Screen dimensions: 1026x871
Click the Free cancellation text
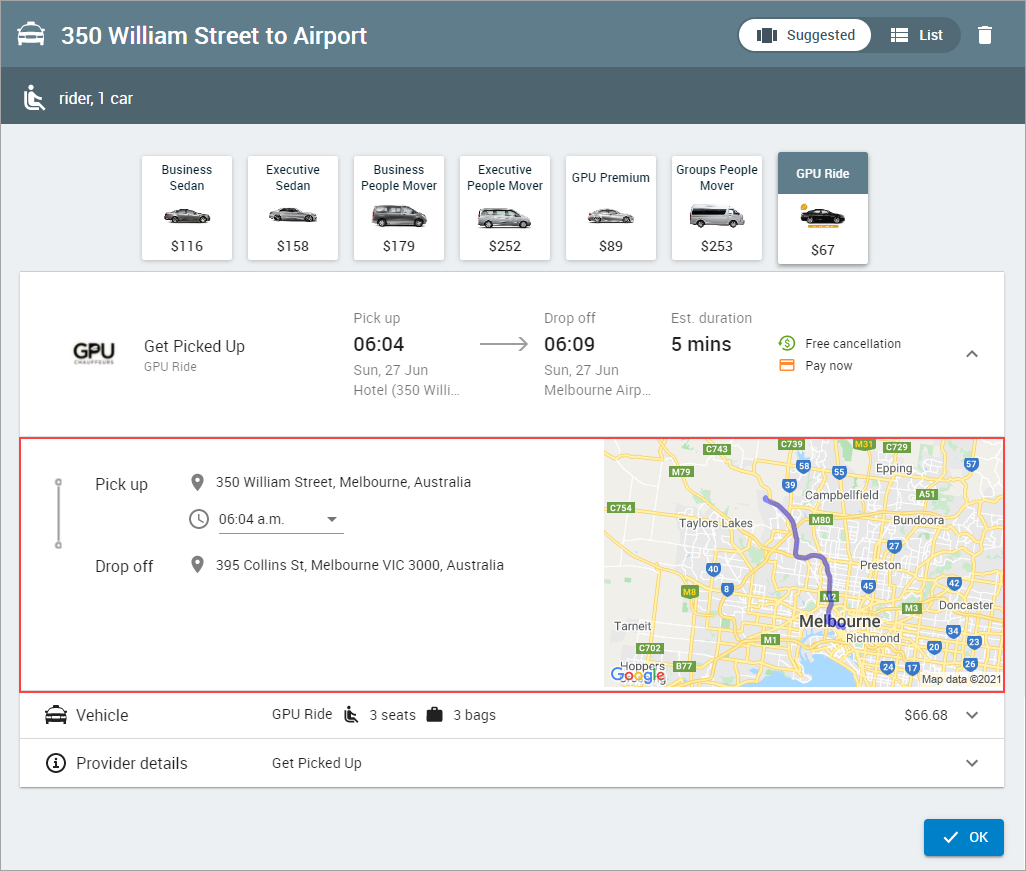(853, 344)
